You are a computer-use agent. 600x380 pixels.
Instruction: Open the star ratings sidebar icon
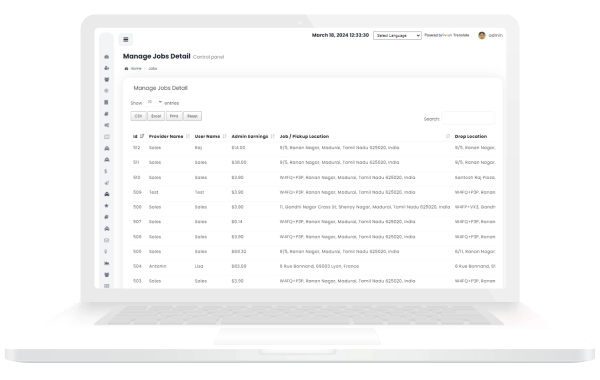107,206
